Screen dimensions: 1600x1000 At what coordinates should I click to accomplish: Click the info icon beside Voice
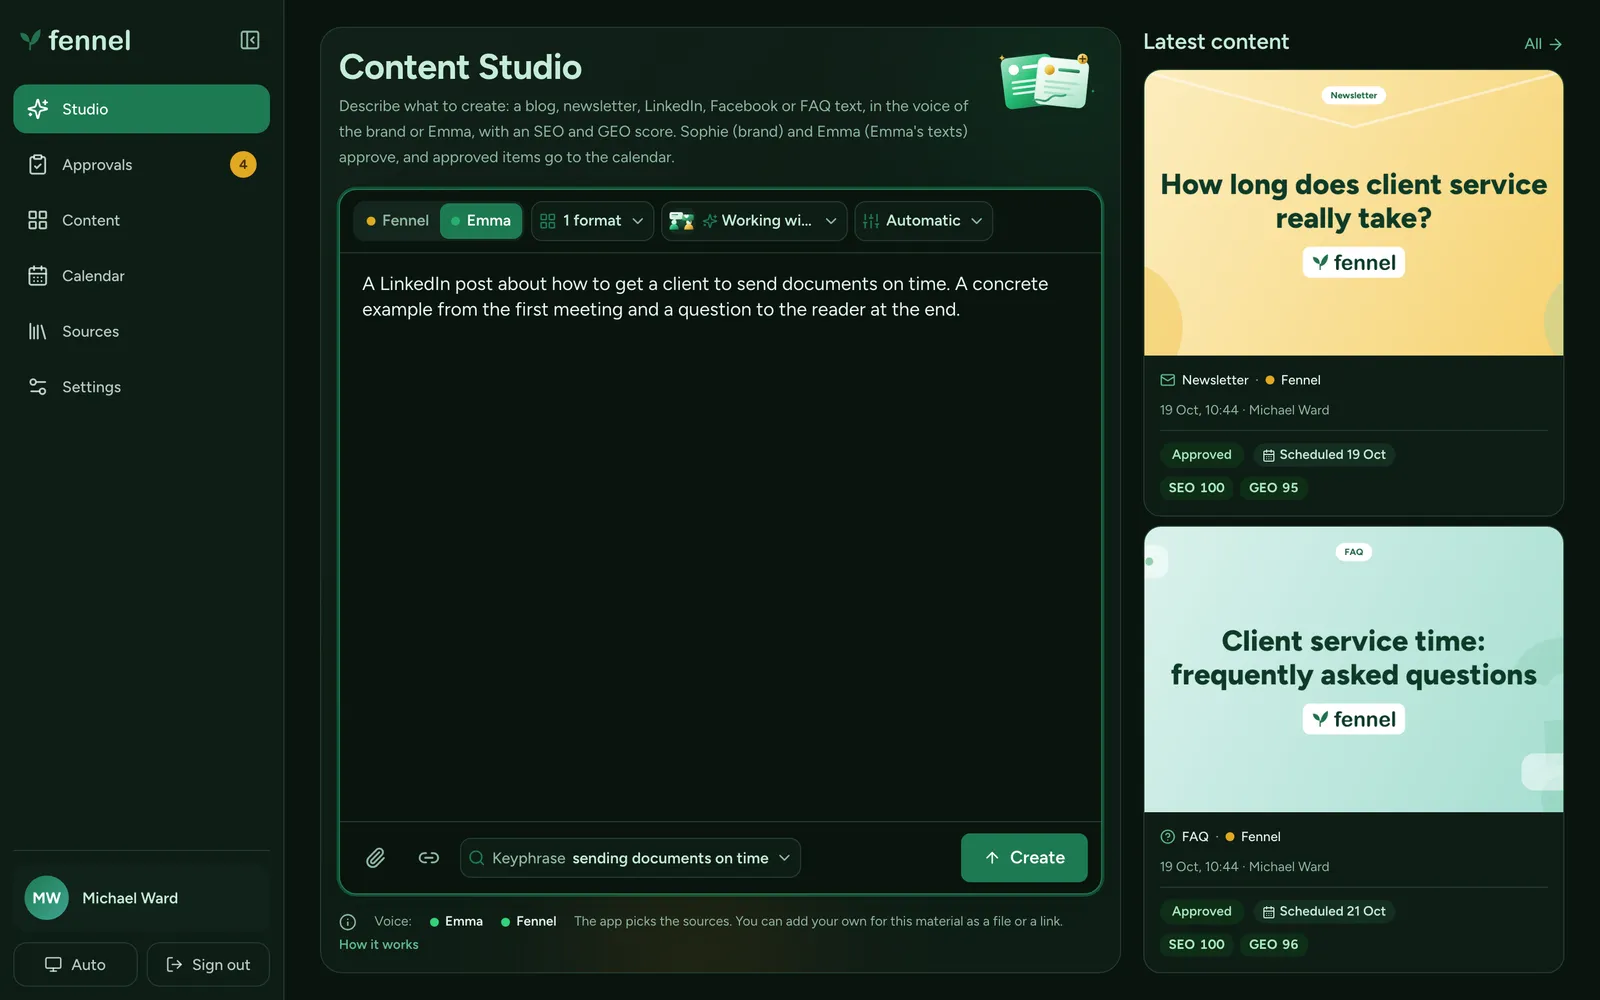click(x=348, y=922)
